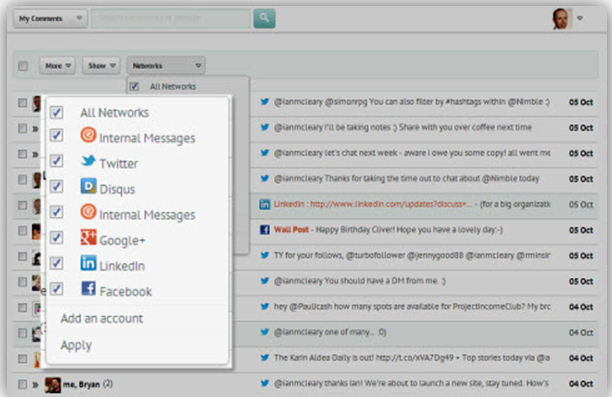Image resolution: width=612 pixels, height=397 pixels.
Task: Click first Internal Messages orange icon
Action: pos(89,135)
